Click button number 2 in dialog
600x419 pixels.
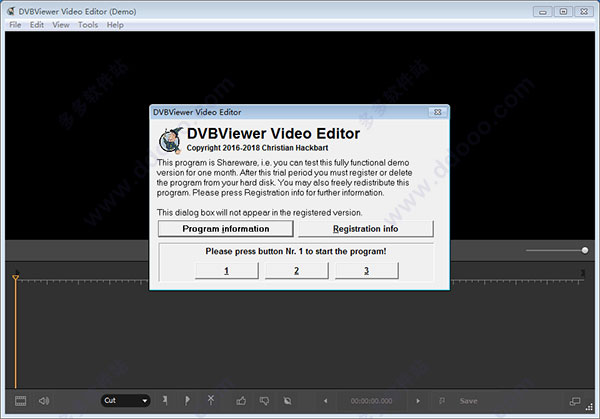(297, 271)
